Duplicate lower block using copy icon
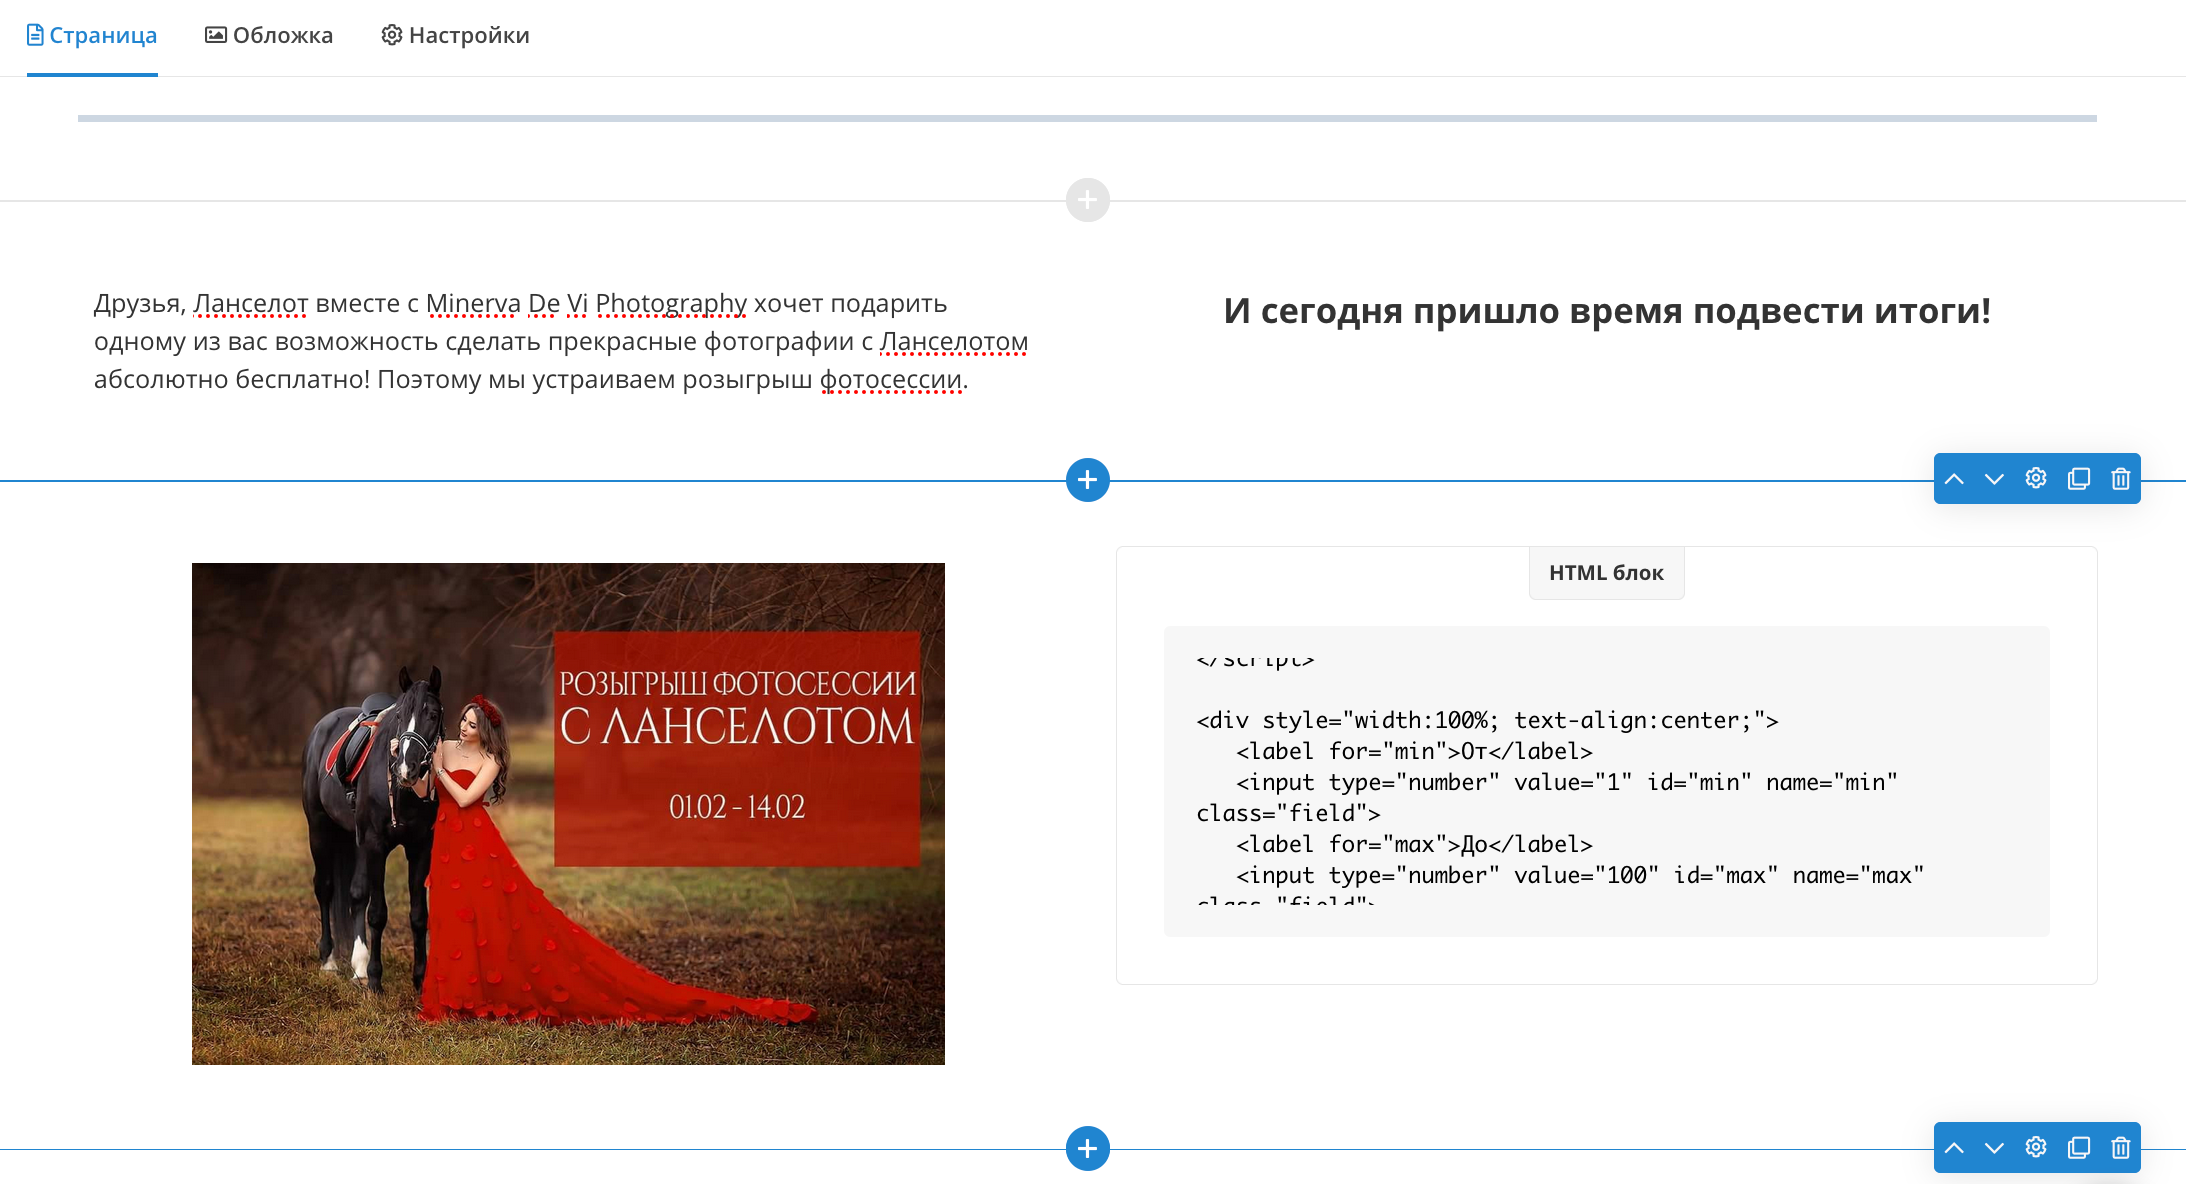Viewport: 2186px width, 1184px height. [x=2079, y=1148]
